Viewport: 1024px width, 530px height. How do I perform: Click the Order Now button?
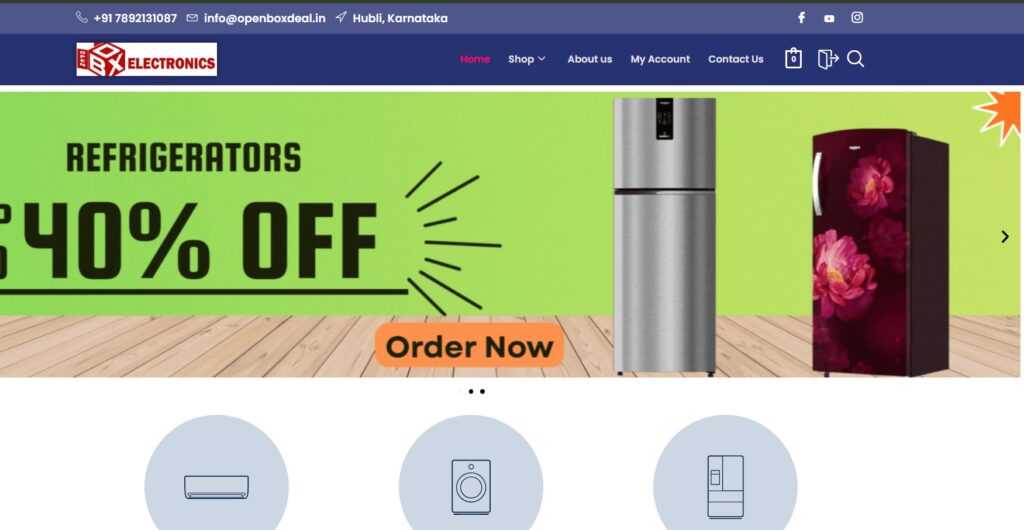click(x=470, y=345)
